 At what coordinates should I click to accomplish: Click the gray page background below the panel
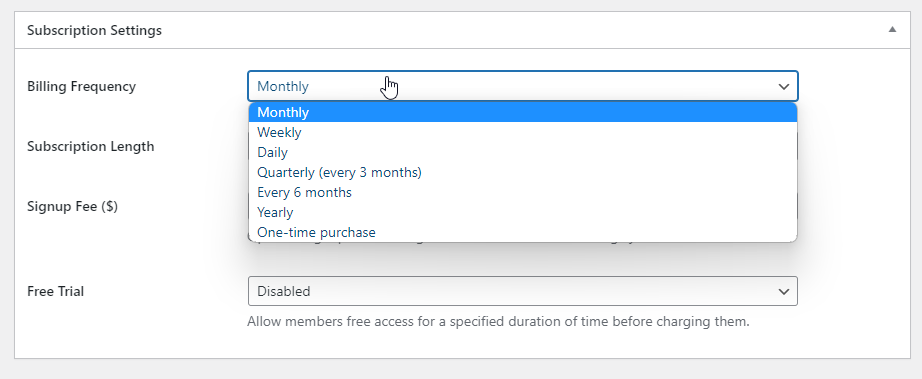pos(461,370)
